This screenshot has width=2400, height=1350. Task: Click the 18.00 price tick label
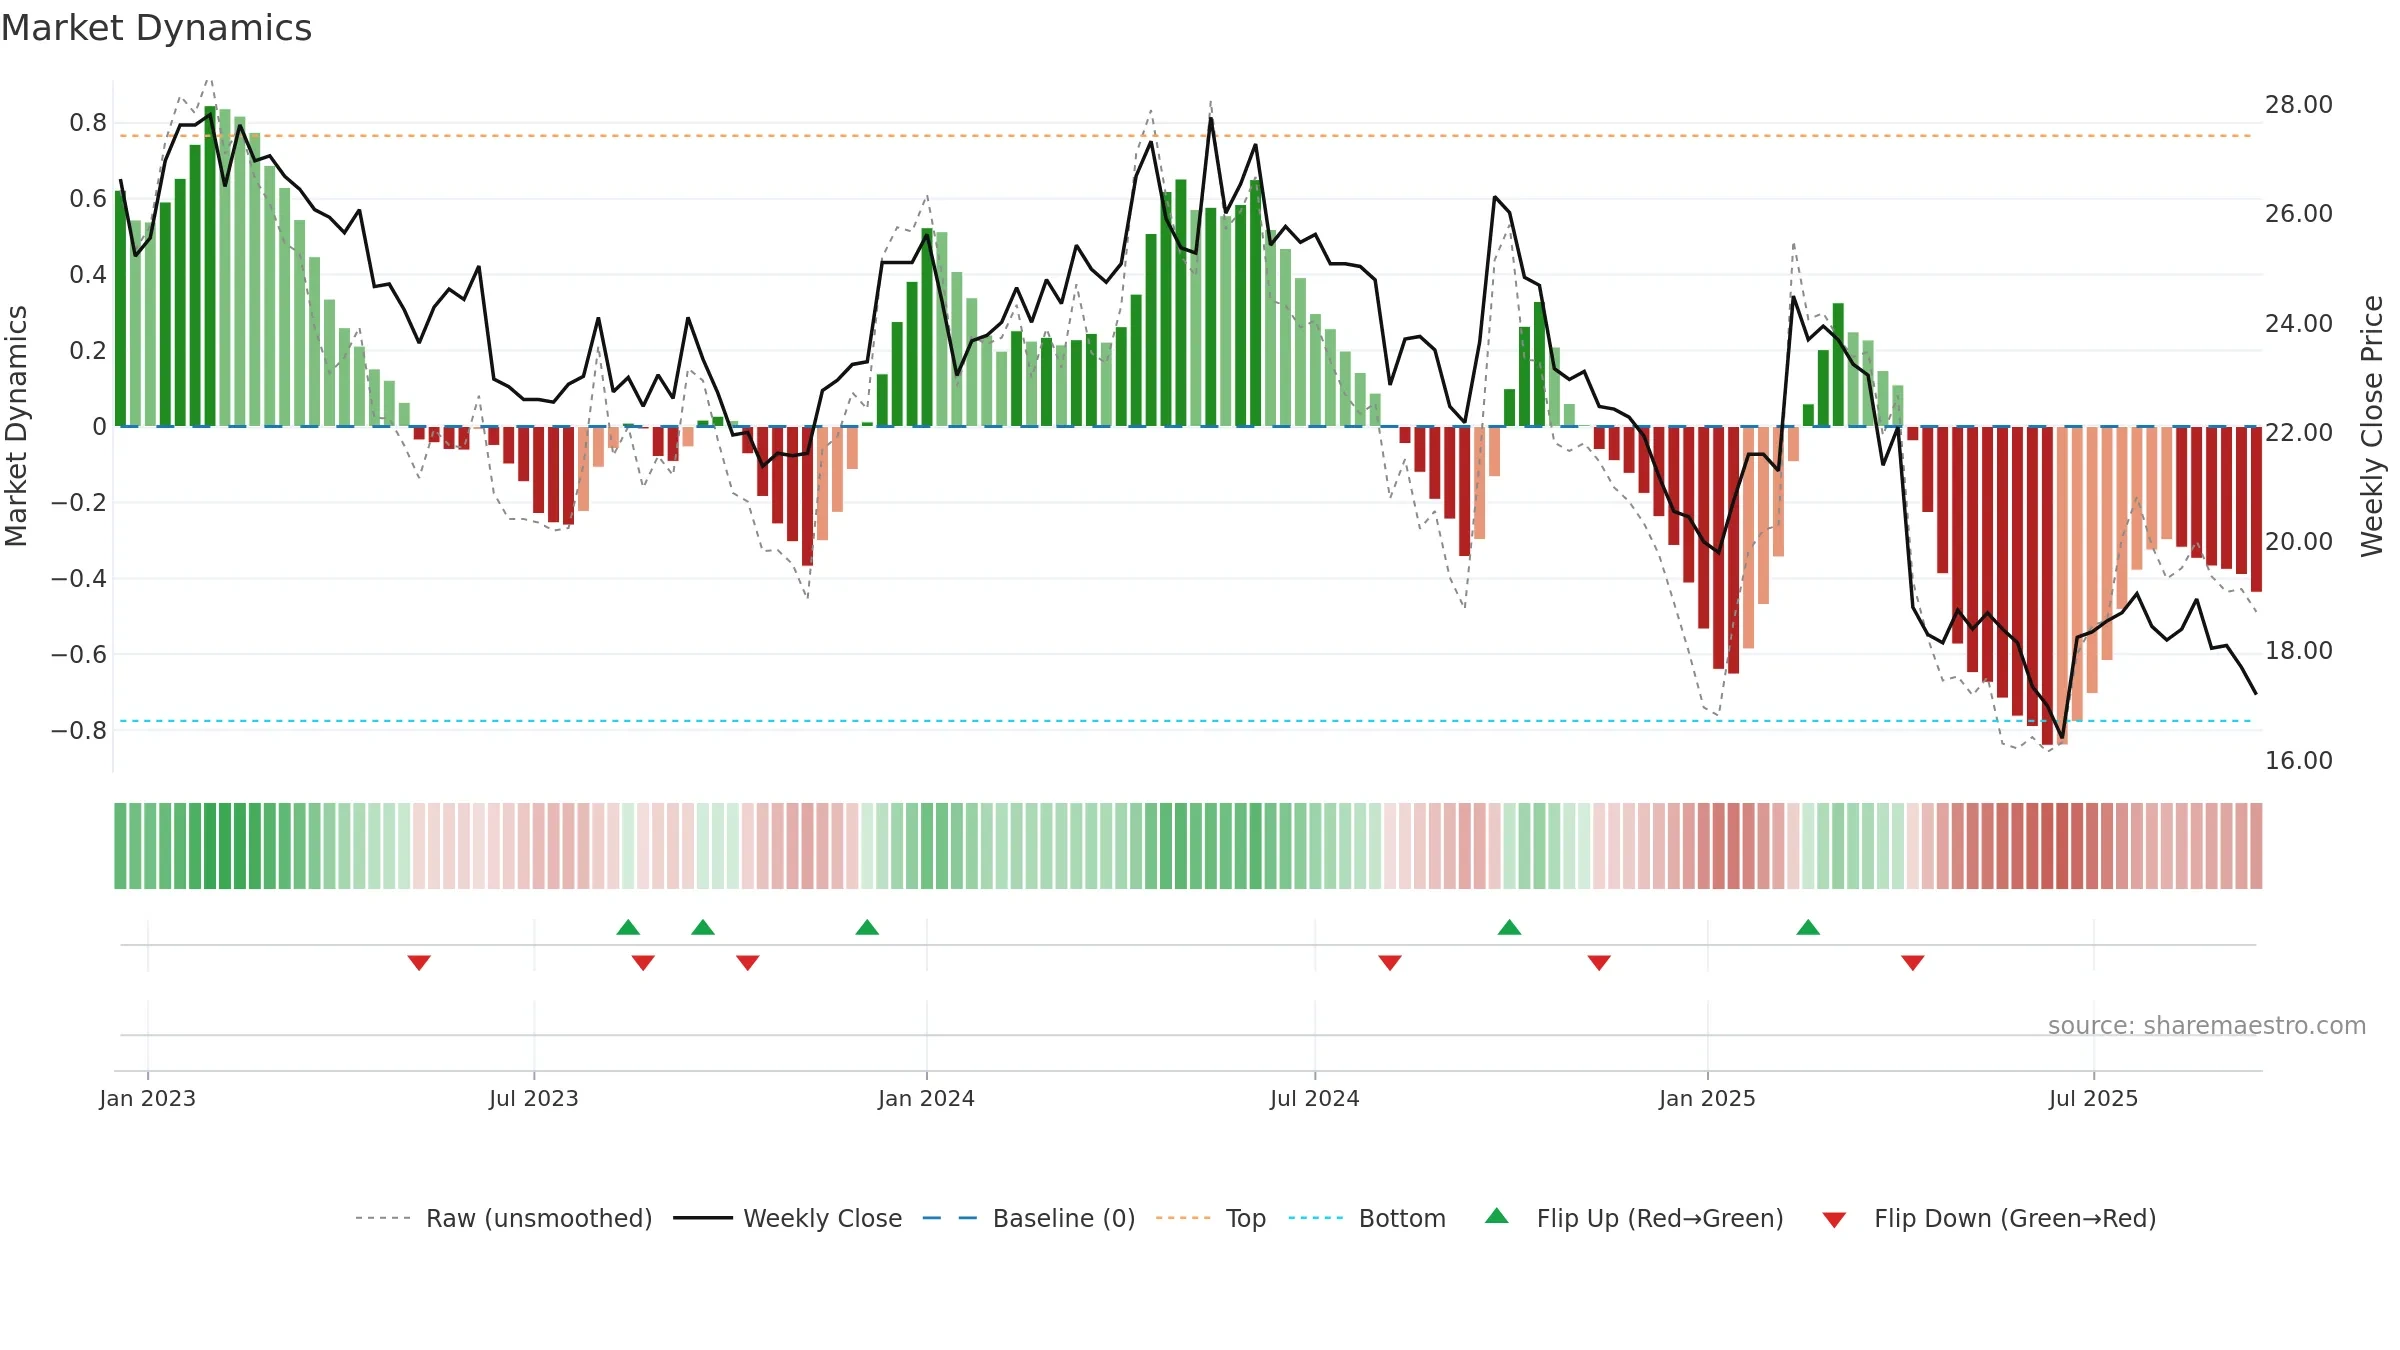pyautogui.click(x=2299, y=651)
